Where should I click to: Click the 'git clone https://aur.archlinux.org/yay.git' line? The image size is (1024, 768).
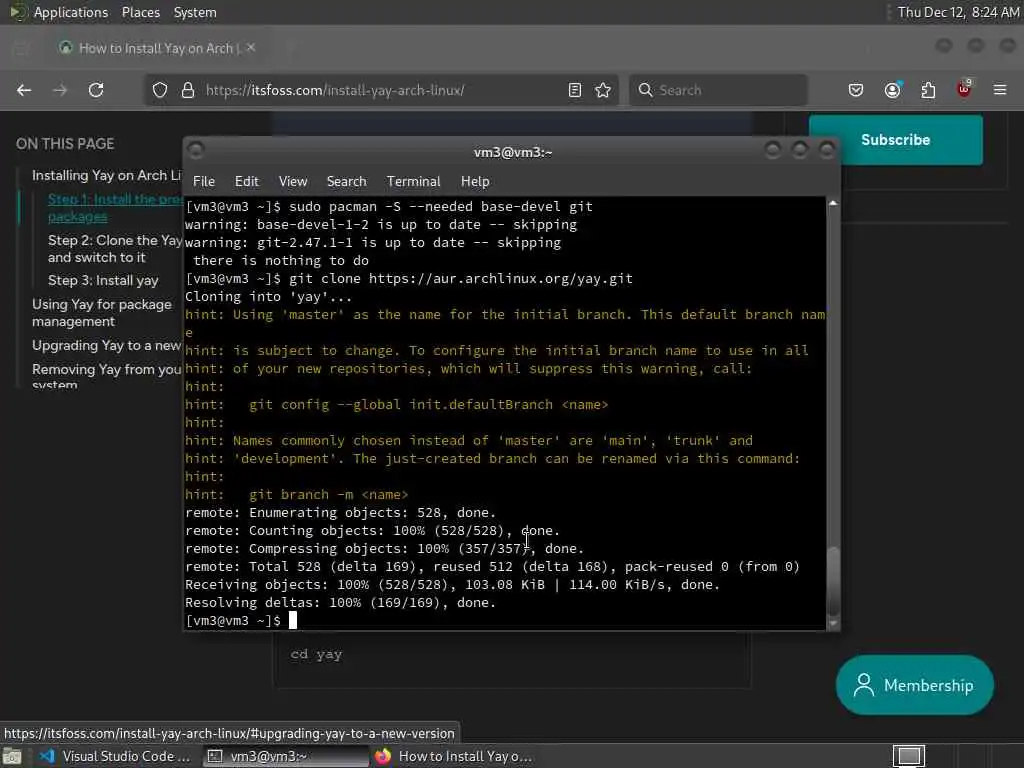tap(409, 279)
